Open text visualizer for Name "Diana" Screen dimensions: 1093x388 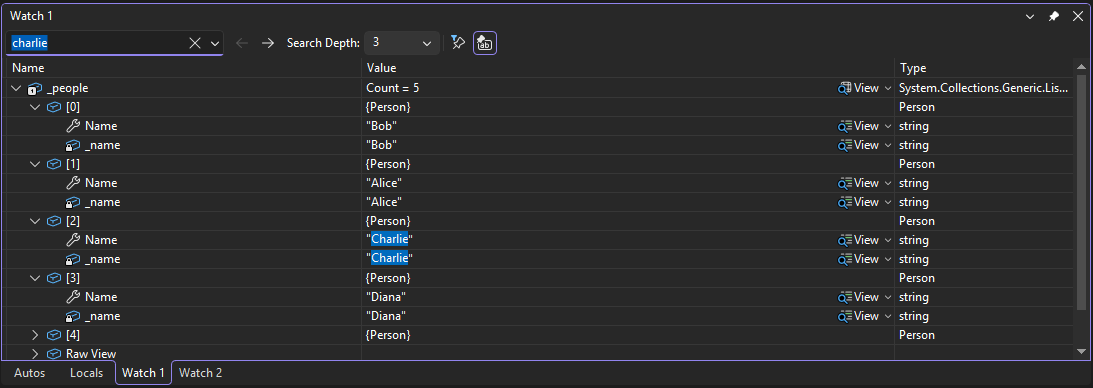[x=858, y=297]
